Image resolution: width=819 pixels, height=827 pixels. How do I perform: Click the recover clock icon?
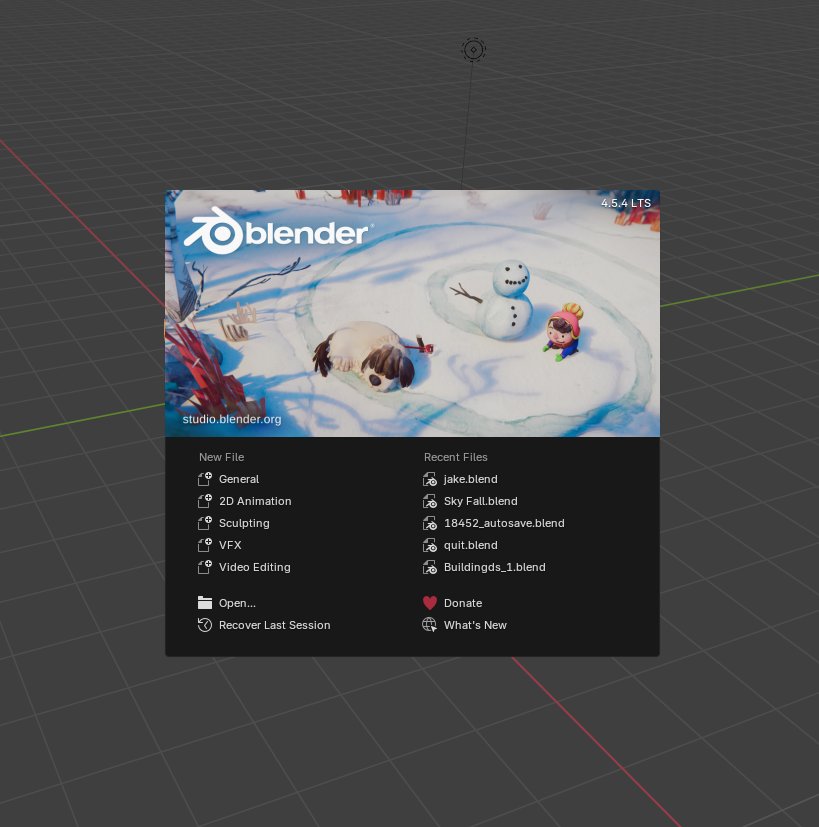[205, 625]
